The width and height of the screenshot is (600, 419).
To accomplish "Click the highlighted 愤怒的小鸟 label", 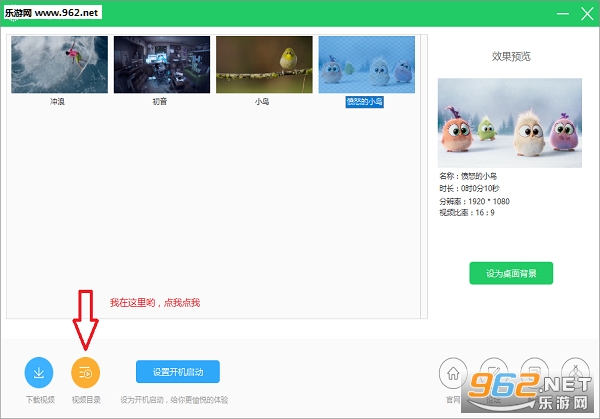I will pos(365,102).
